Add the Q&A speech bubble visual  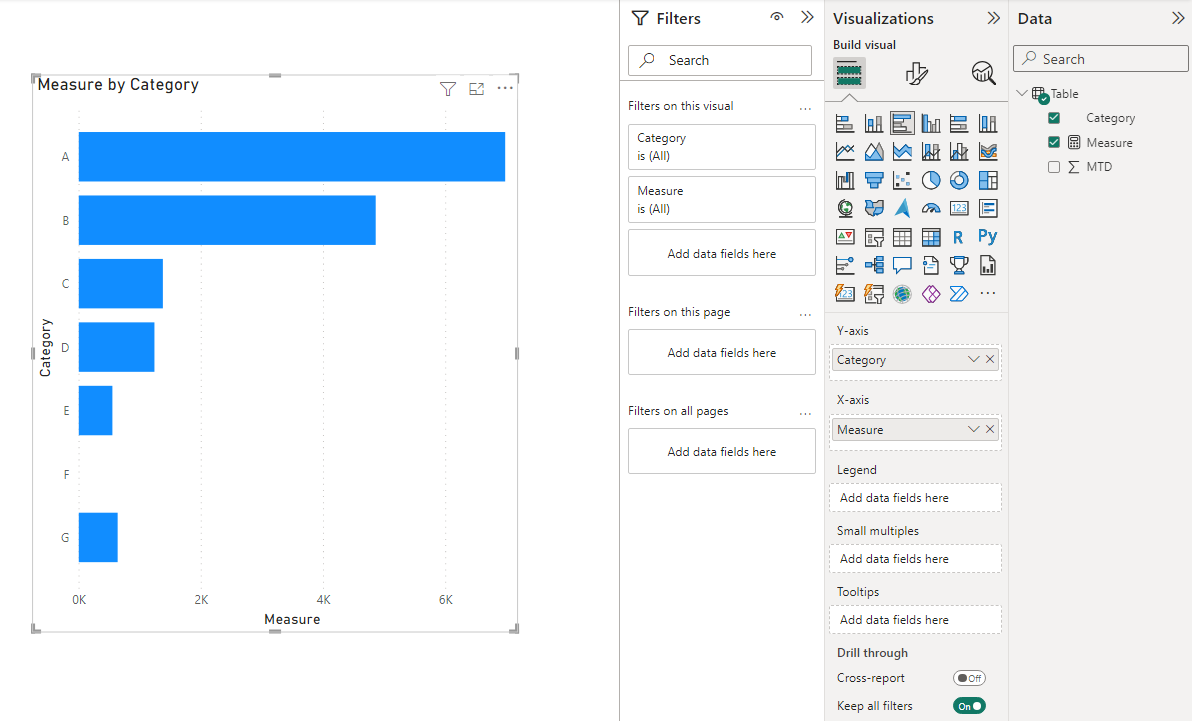pos(902,265)
